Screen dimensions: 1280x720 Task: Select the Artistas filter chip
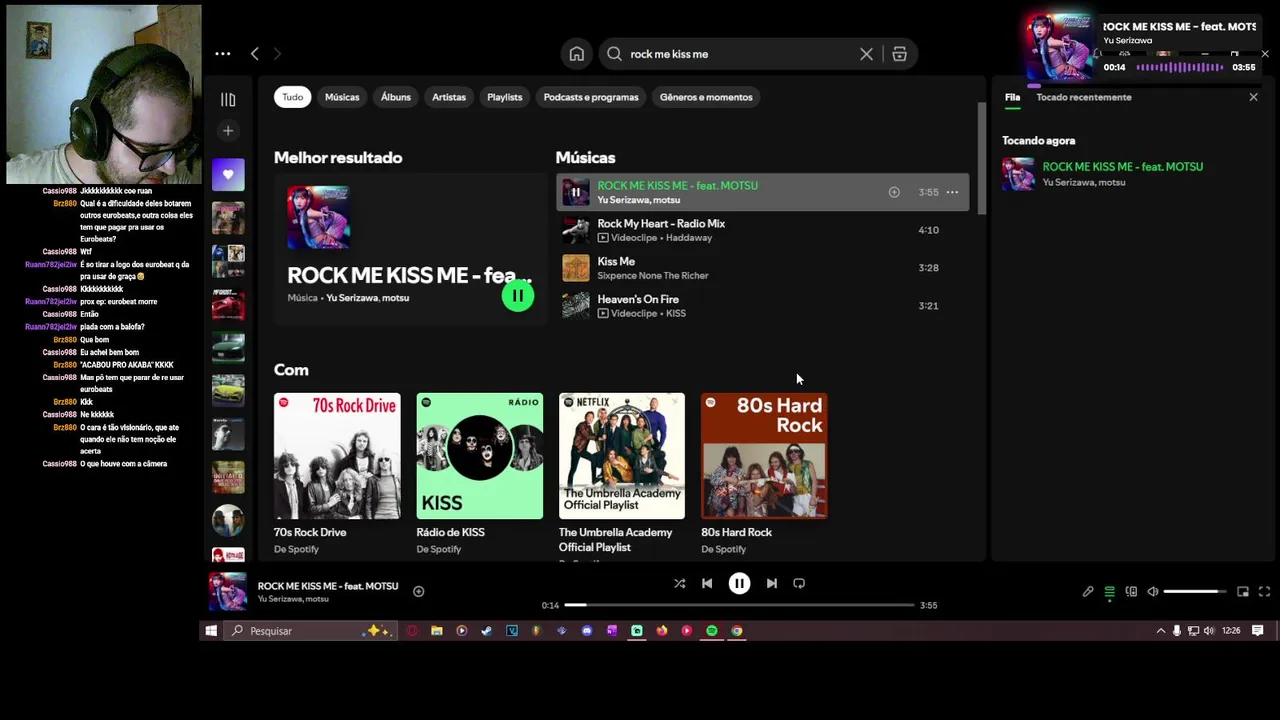click(x=449, y=97)
